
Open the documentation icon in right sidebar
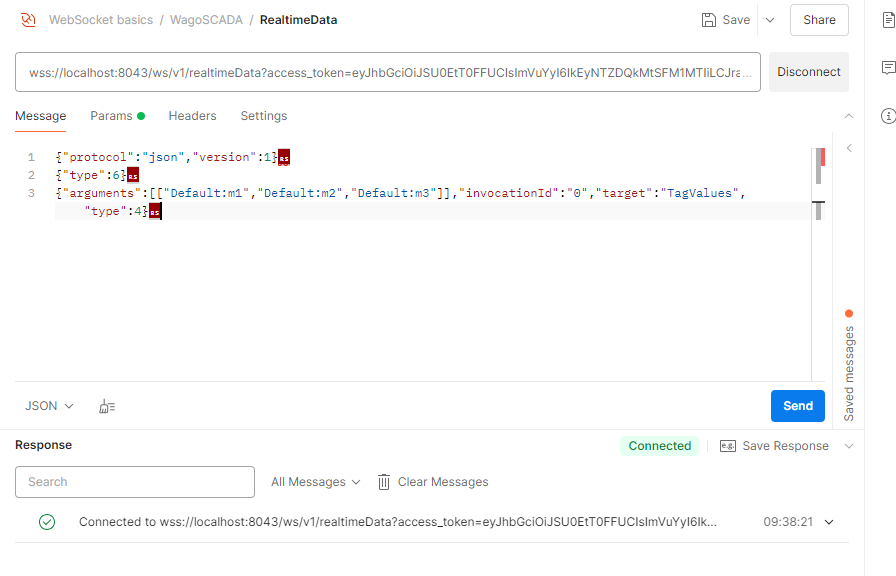pyautogui.click(x=888, y=20)
